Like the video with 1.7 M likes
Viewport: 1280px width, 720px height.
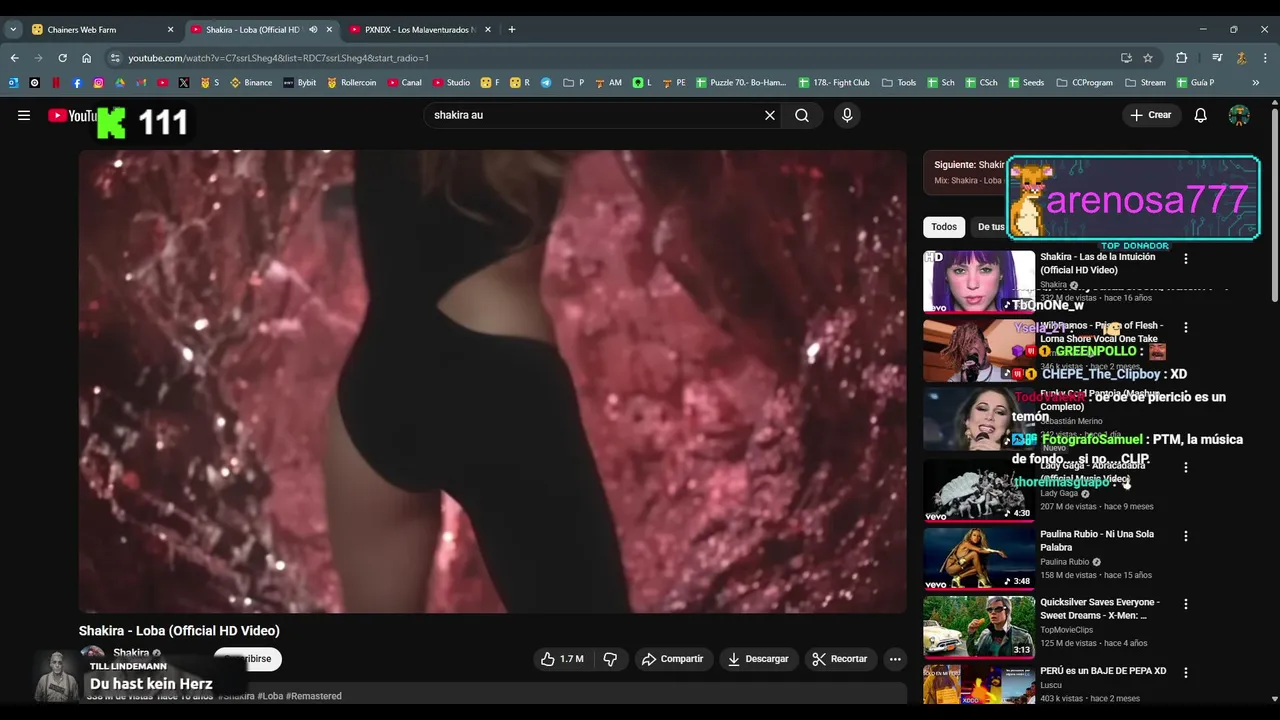tap(562, 659)
